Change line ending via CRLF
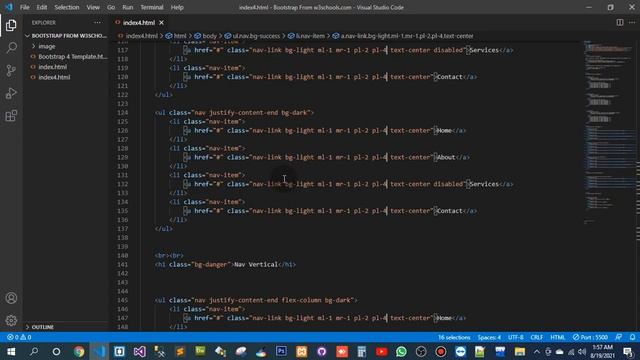The width and height of the screenshot is (640, 360). tap(536, 337)
